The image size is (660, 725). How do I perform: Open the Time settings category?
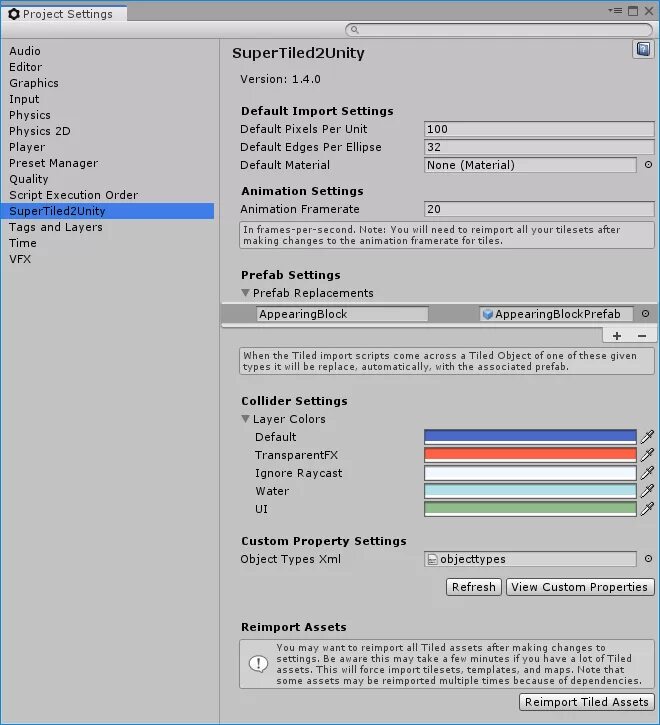[x=23, y=243]
